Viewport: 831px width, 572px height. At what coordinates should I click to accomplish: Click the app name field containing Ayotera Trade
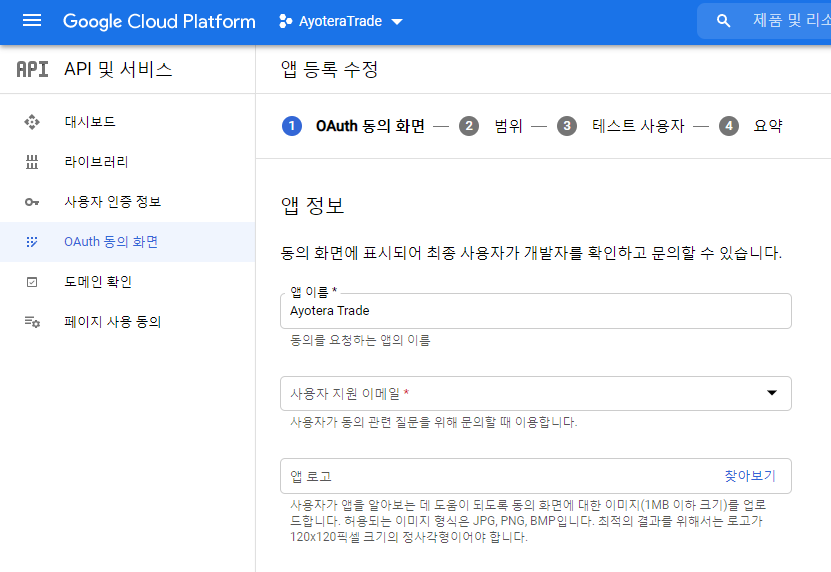point(536,311)
